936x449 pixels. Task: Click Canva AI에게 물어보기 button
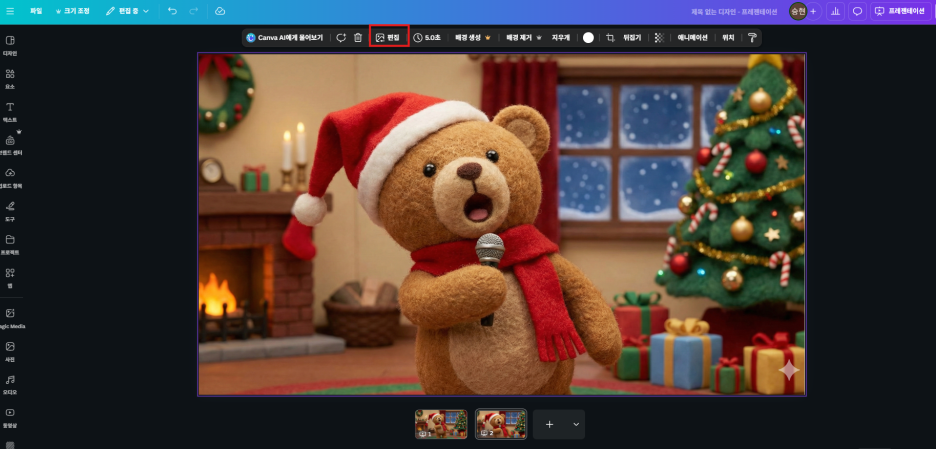tap(285, 38)
